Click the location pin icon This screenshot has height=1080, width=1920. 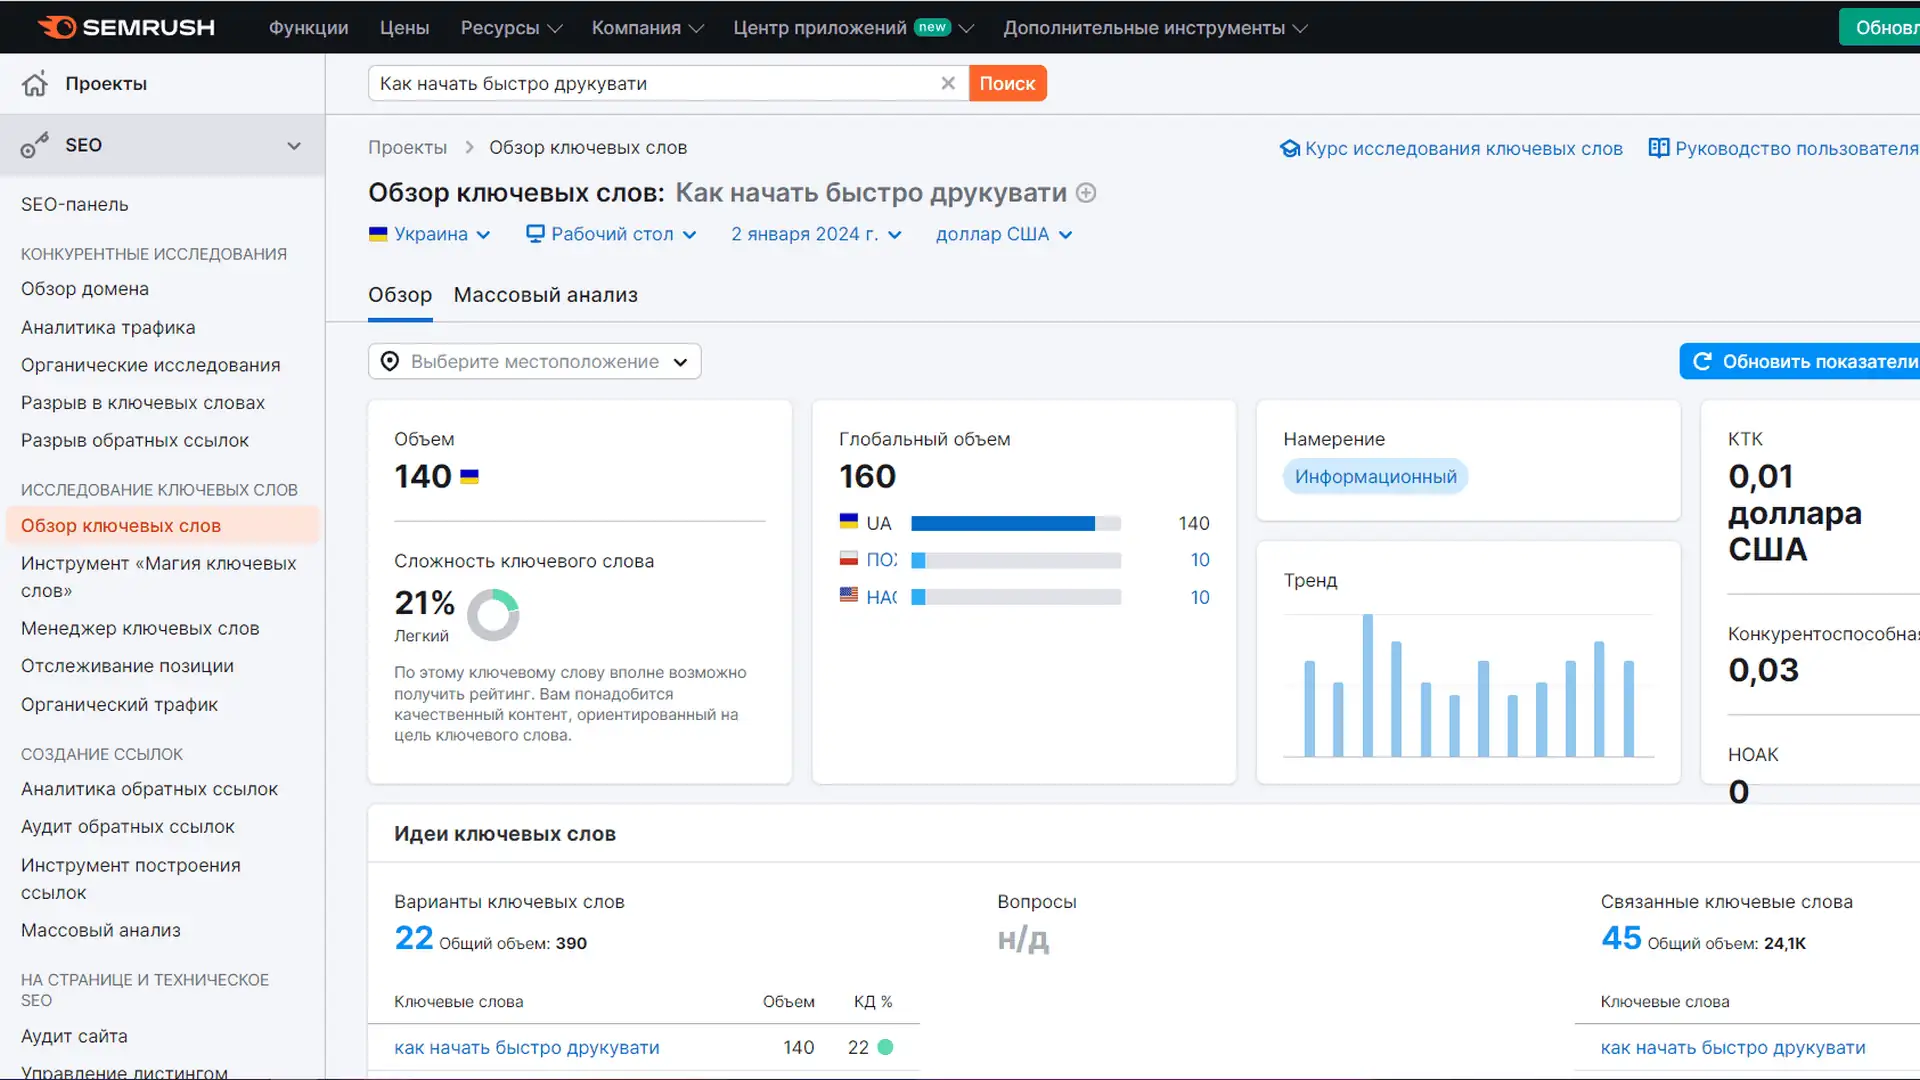(390, 362)
